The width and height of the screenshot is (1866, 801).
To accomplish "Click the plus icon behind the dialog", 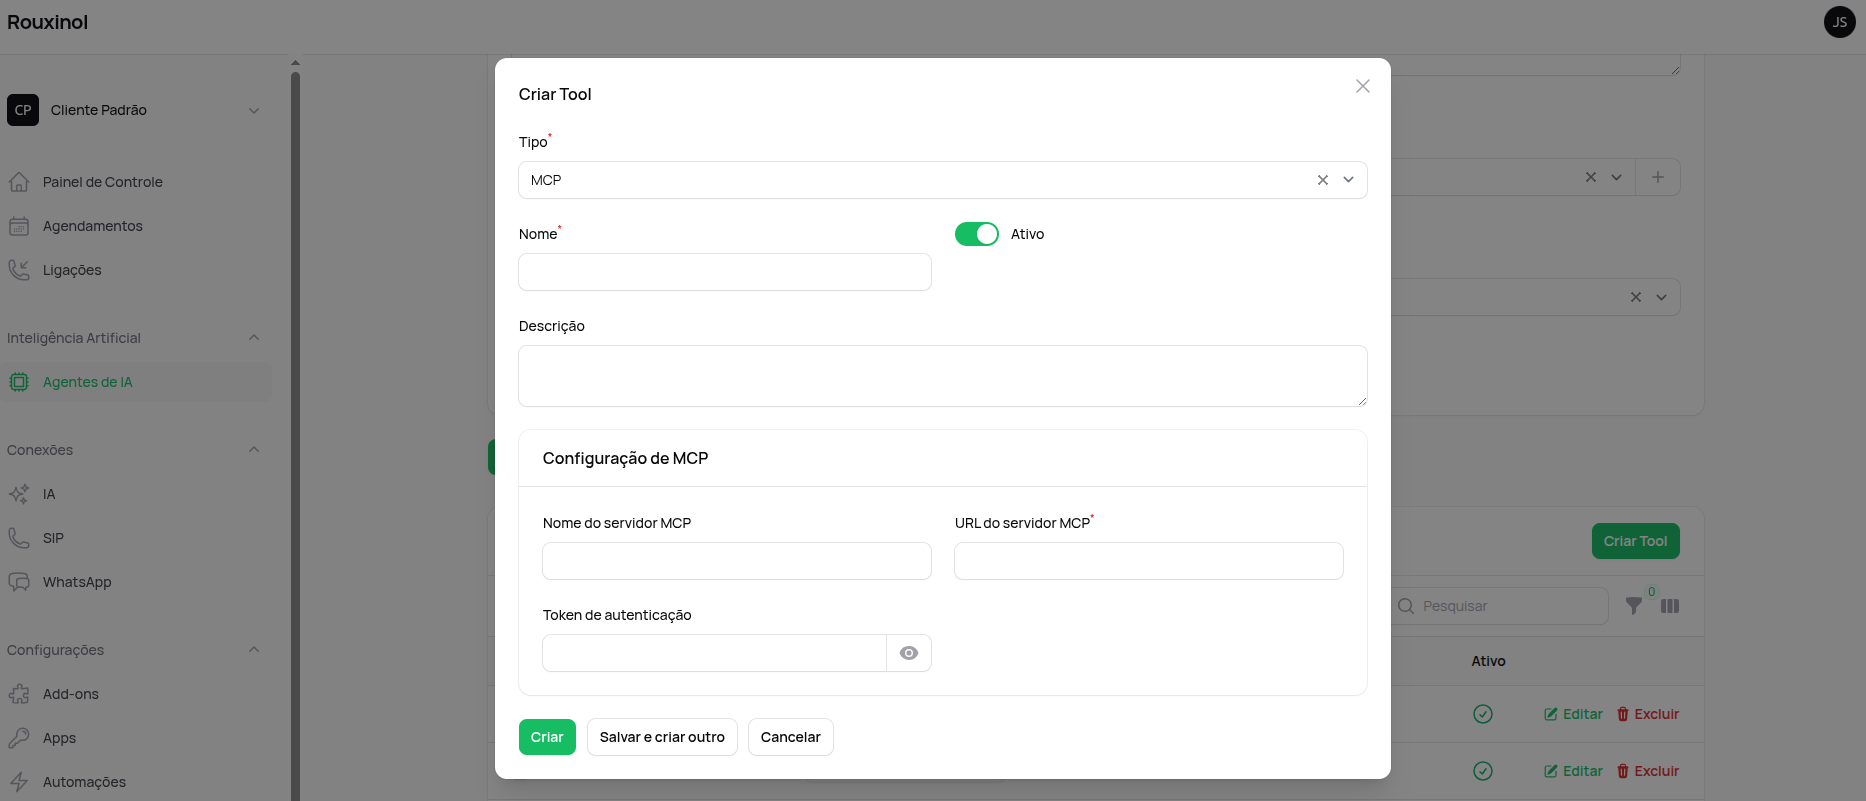I will 1658,177.
